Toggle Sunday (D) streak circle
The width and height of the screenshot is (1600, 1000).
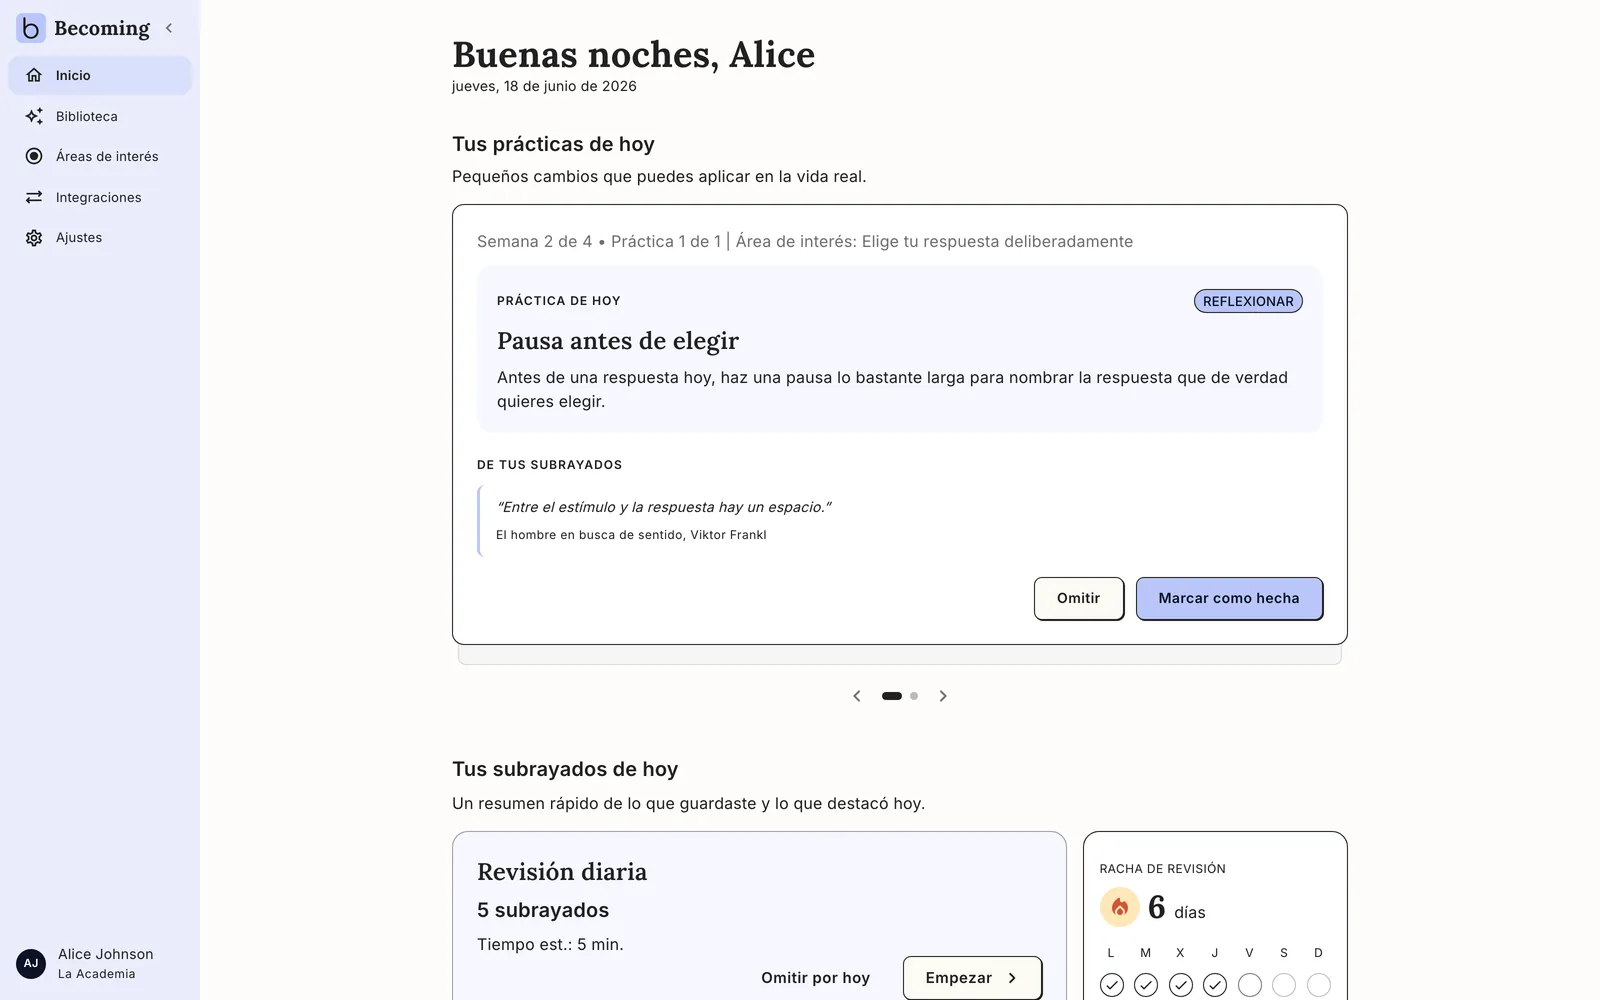(1319, 985)
